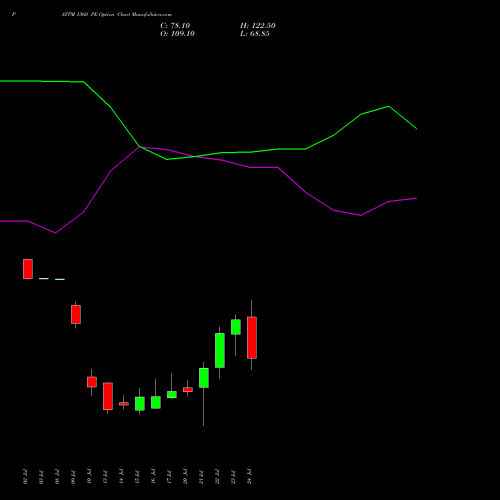Click the large red candlestick for 24 Jul
Viewport: 500px width, 500px height.
[x=252, y=338]
